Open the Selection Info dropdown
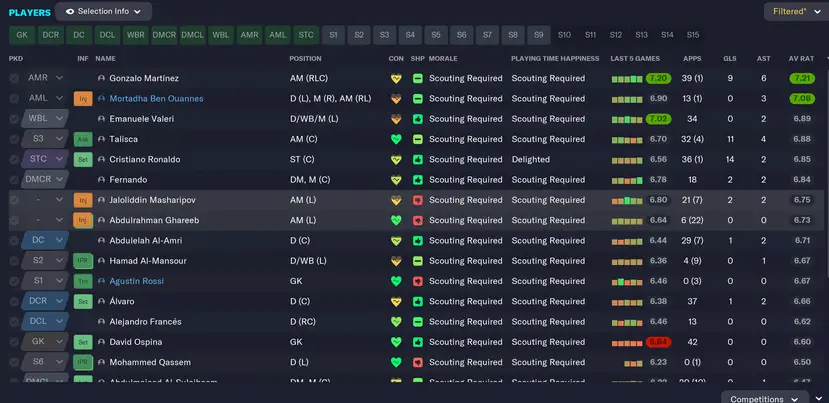 click(104, 11)
